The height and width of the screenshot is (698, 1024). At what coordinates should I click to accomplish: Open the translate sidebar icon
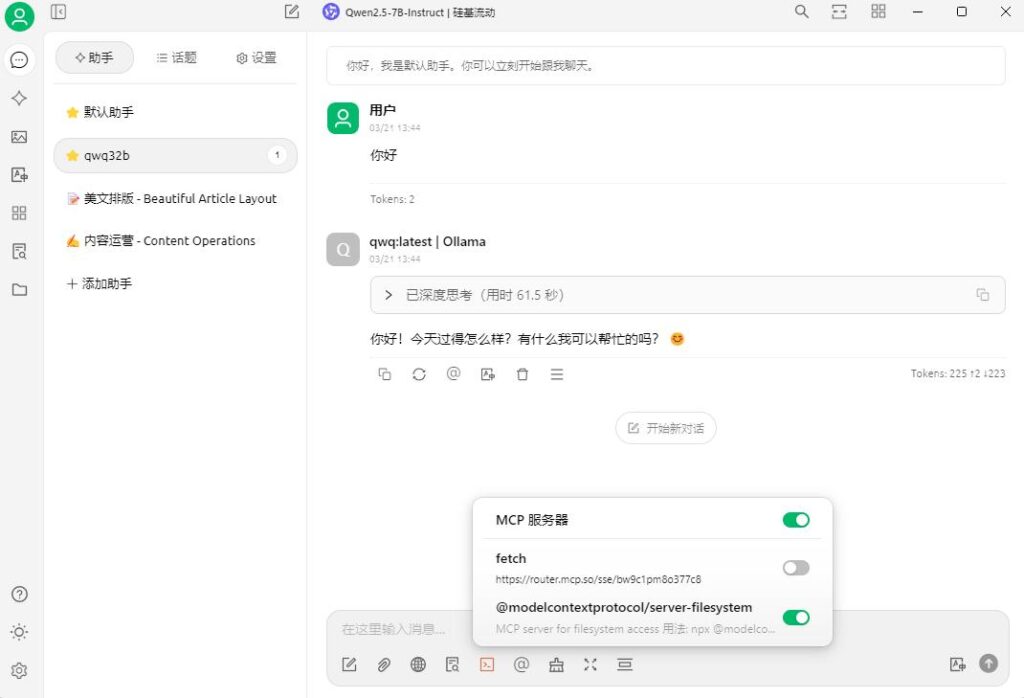click(20, 174)
